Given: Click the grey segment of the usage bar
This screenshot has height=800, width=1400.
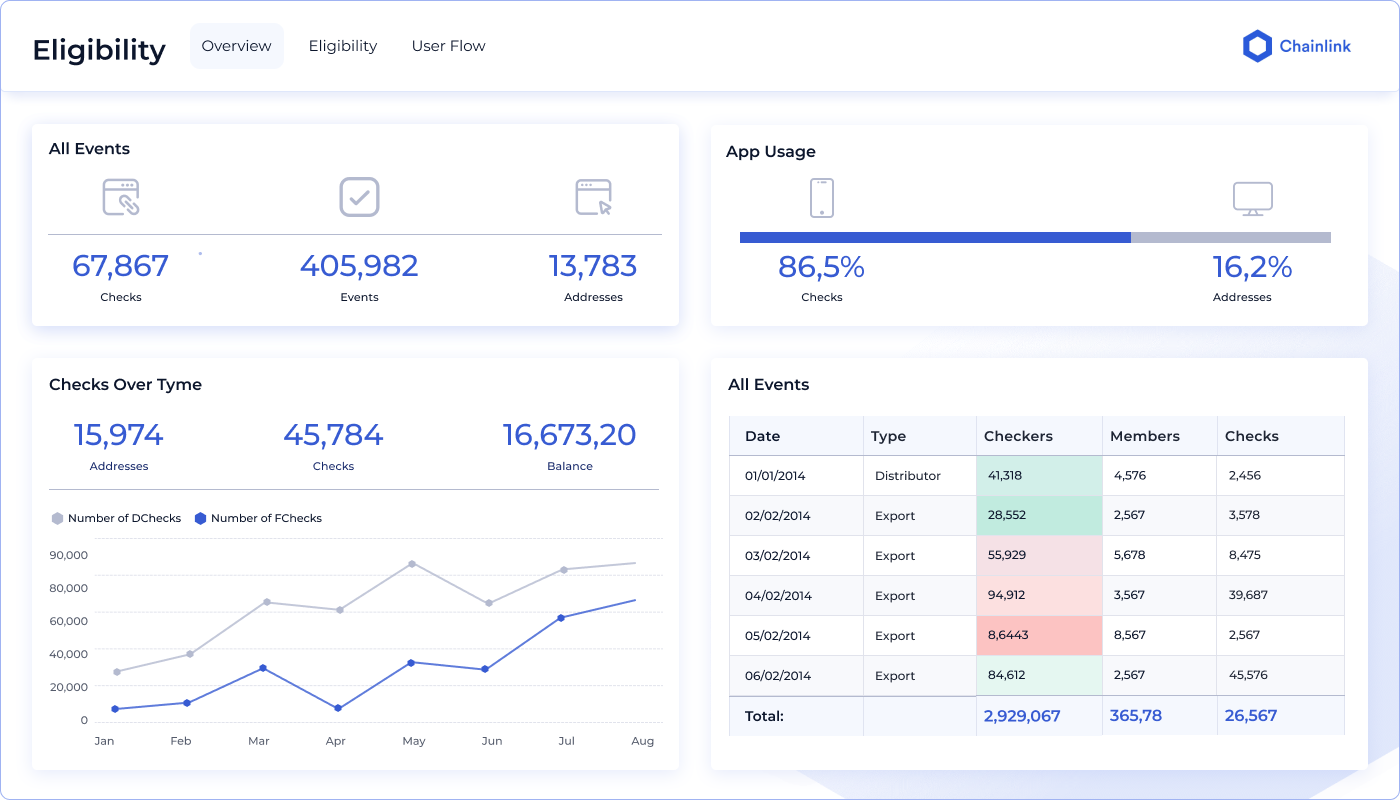Looking at the screenshot, I should [1231, 237].
